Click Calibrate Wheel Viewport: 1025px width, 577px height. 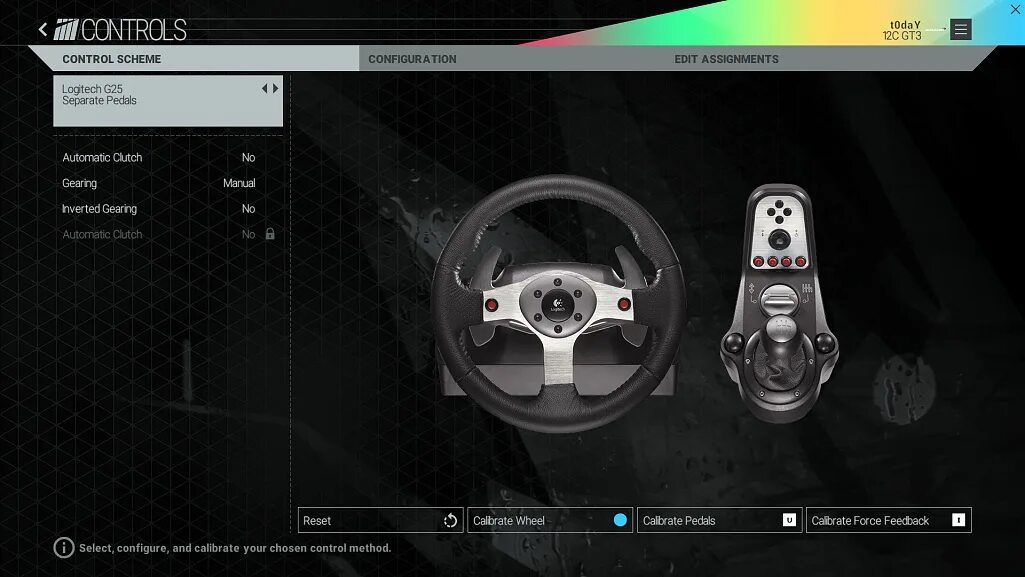click(550, 520)
